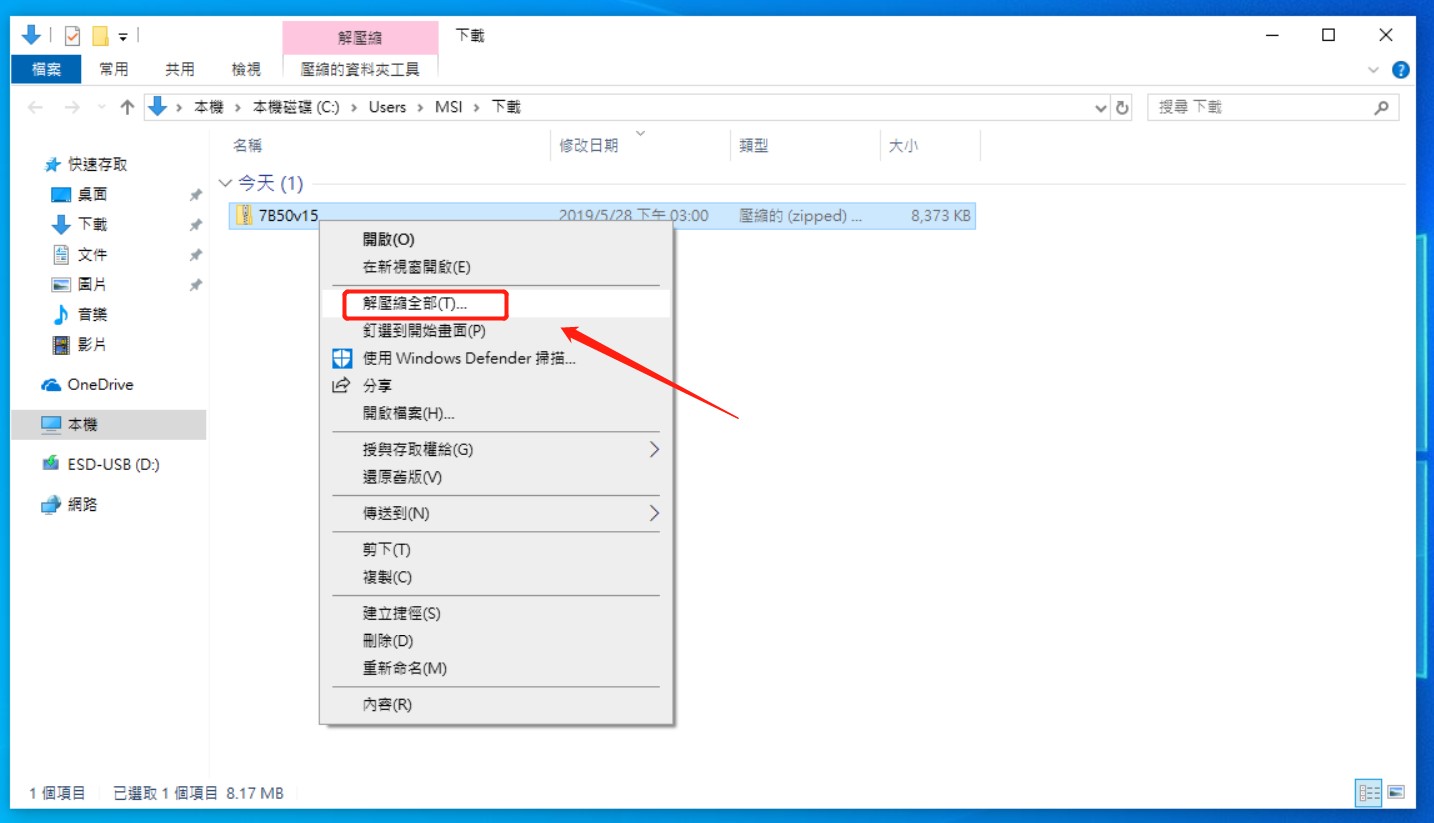Choose 剪下(T) from context menu
1434x823 pixels.
pyautogui.click(x=495, y=549)
